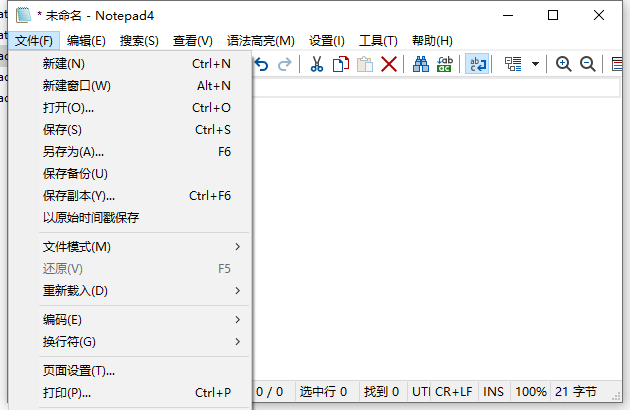The width and height of the screenshot is (630, 410).
Task: Click the Notepad4 app icon in title bar
Action: [23, 15]
